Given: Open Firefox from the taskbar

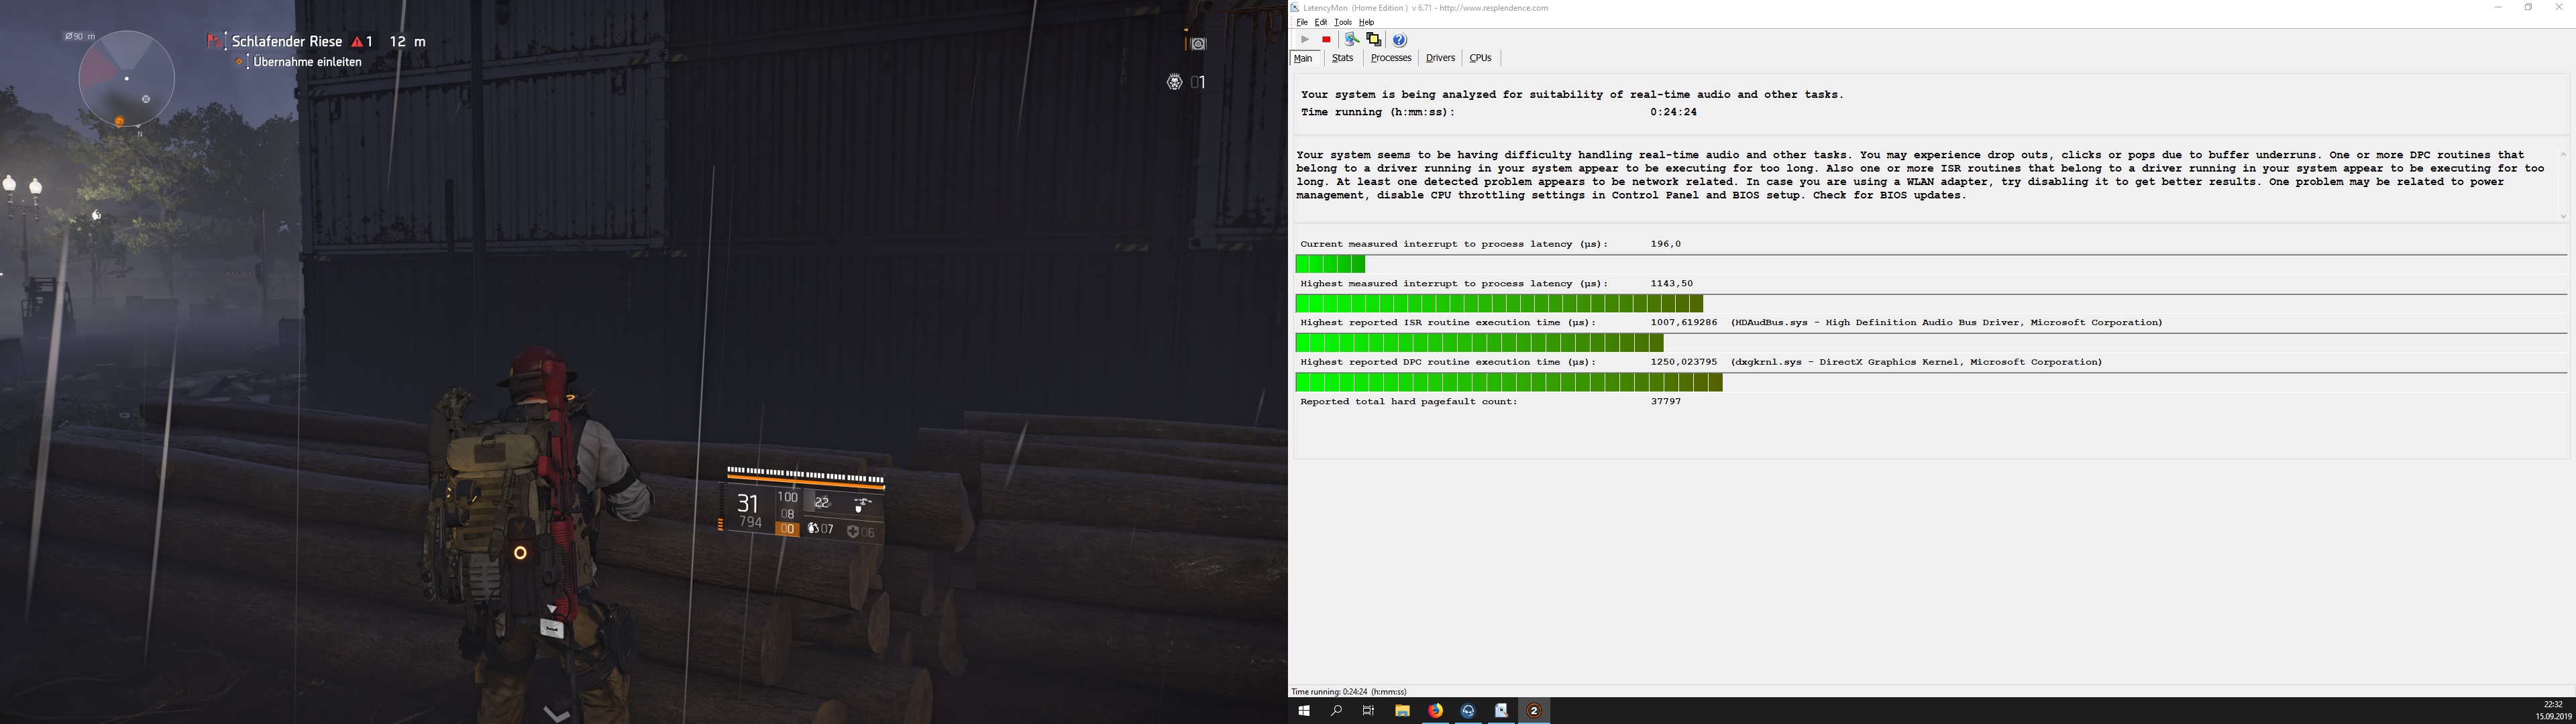Looking at the screenshot, I should 1435,711.
